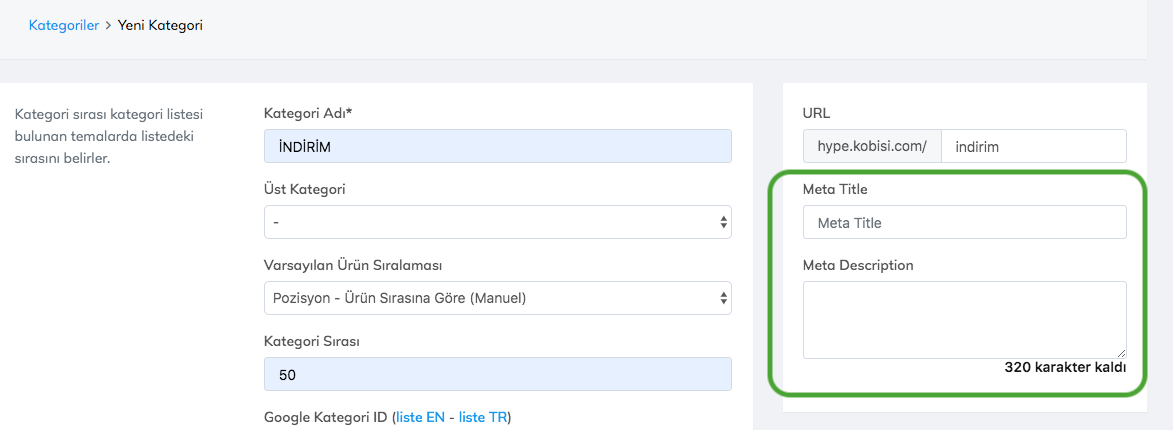Click the Google Kategori ID label
Viewport: 1173px width, 430px height.
click(x=326, y=417)
